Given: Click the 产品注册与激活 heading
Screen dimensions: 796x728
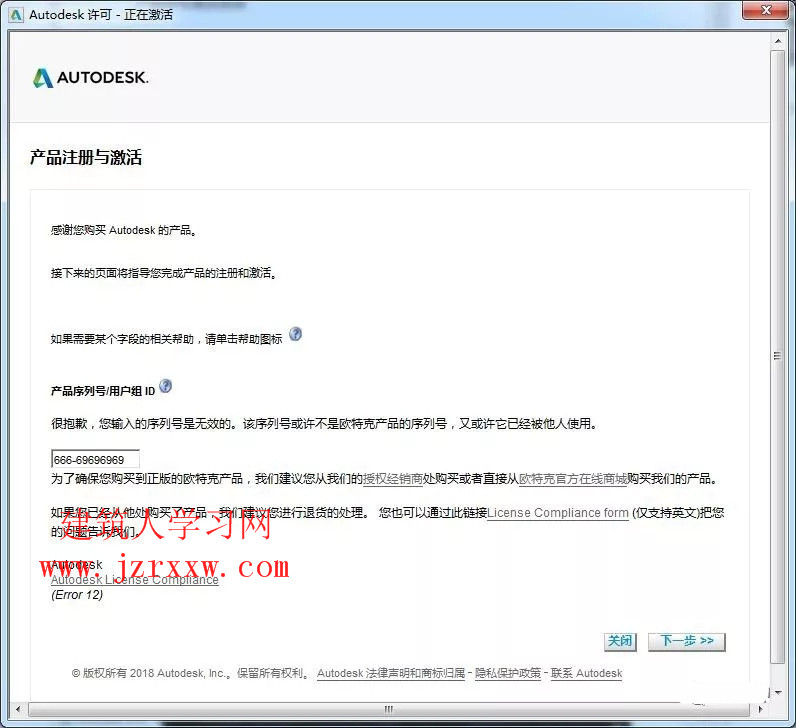Looking at the screenshot, I should click(x=86, y=157).
